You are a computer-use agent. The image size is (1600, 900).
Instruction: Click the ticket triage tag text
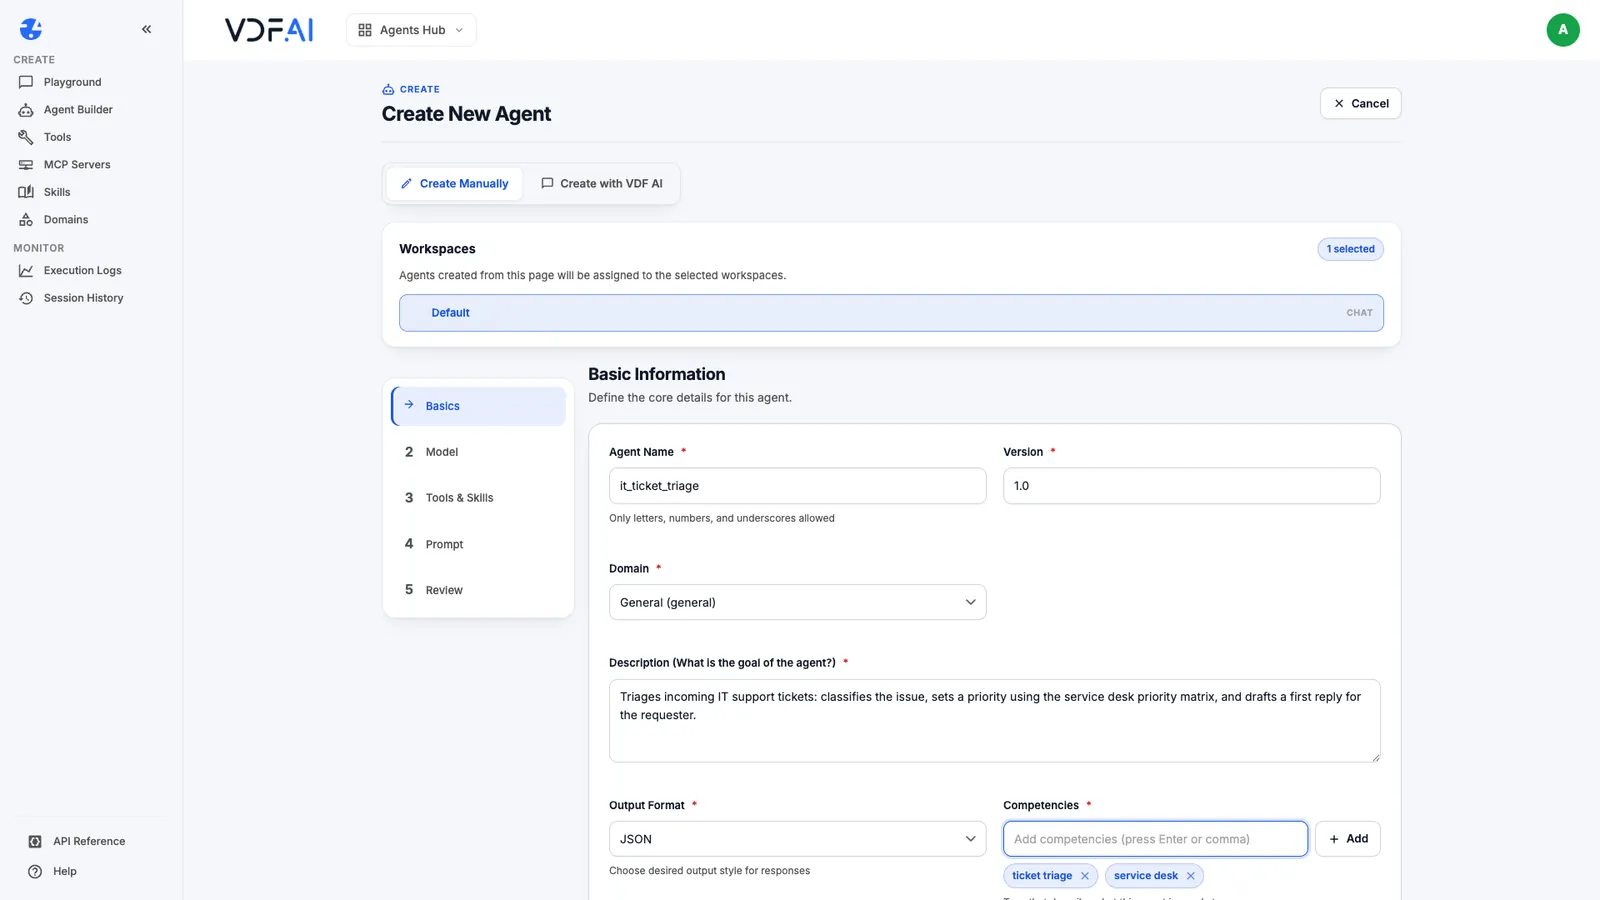point(1042,876)
